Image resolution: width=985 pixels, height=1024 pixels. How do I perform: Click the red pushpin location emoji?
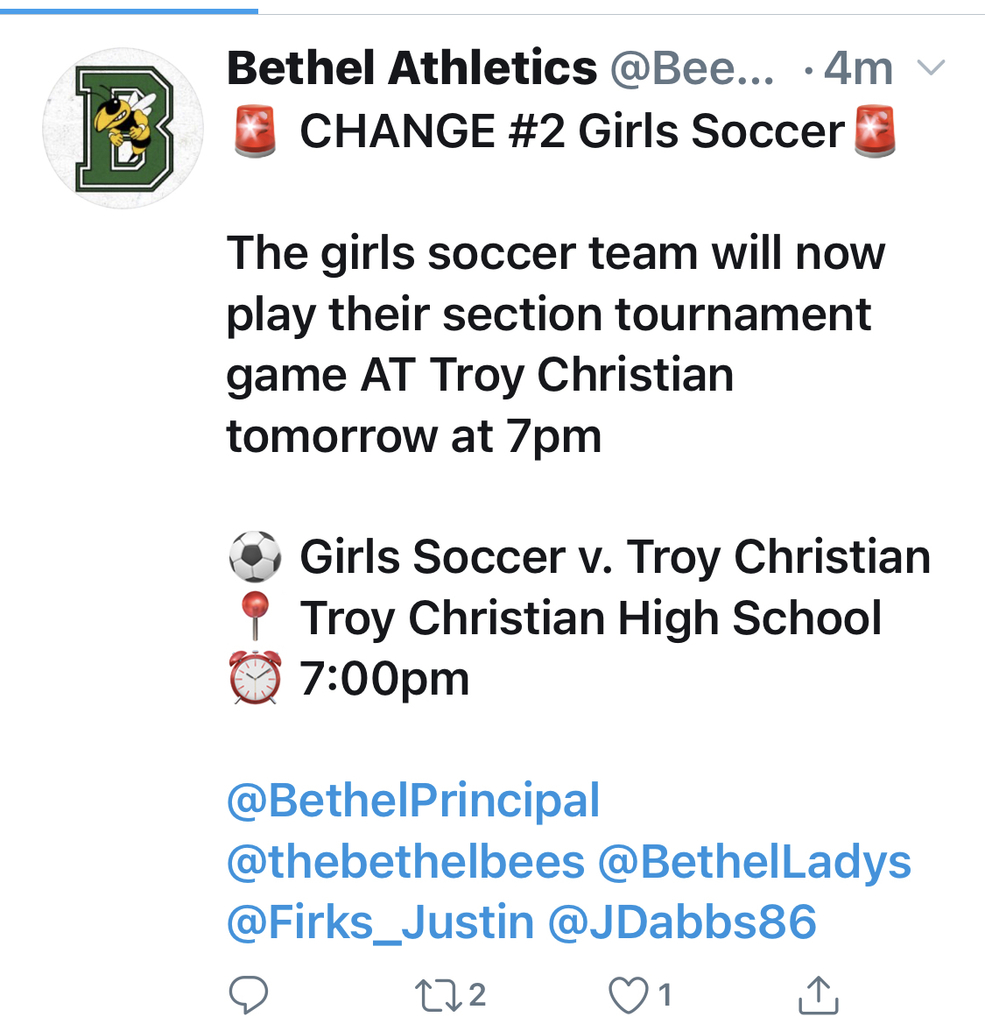click(x=255, y=615)
